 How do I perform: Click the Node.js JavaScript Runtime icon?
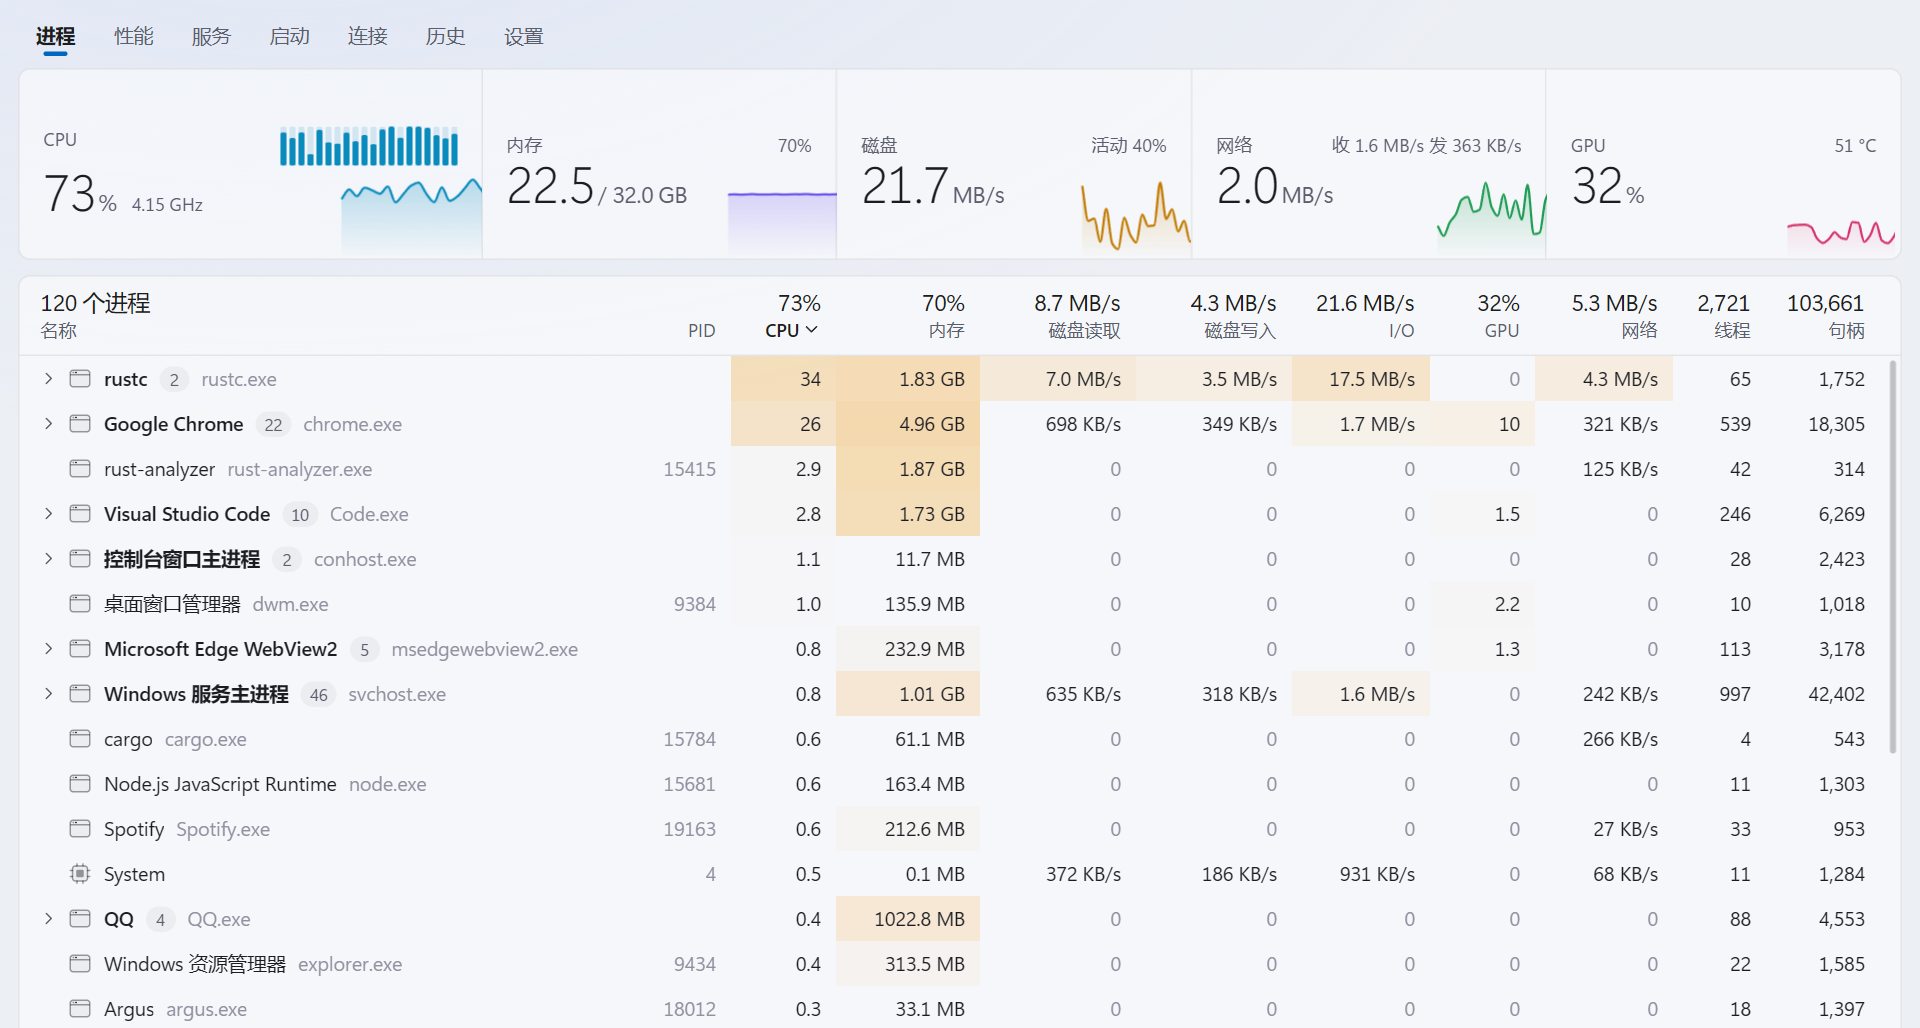point(80,784)
